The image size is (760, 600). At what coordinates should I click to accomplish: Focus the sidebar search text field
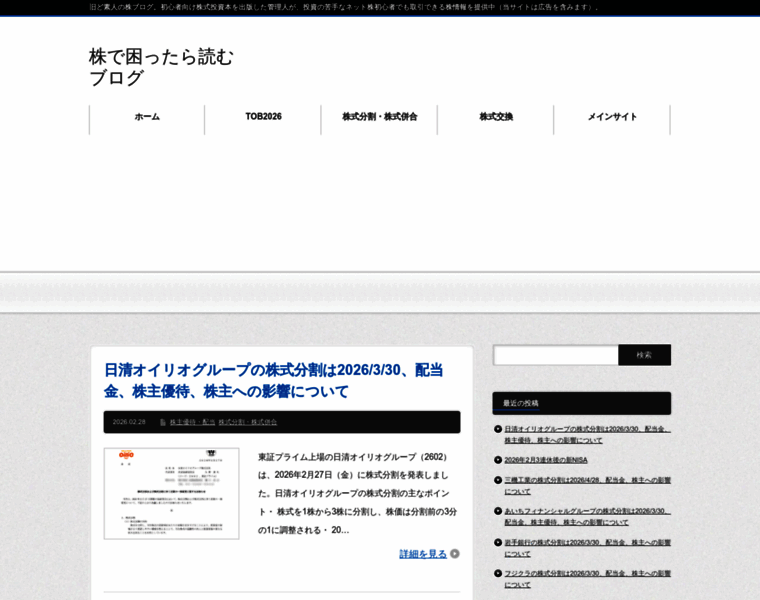[555, 355]
